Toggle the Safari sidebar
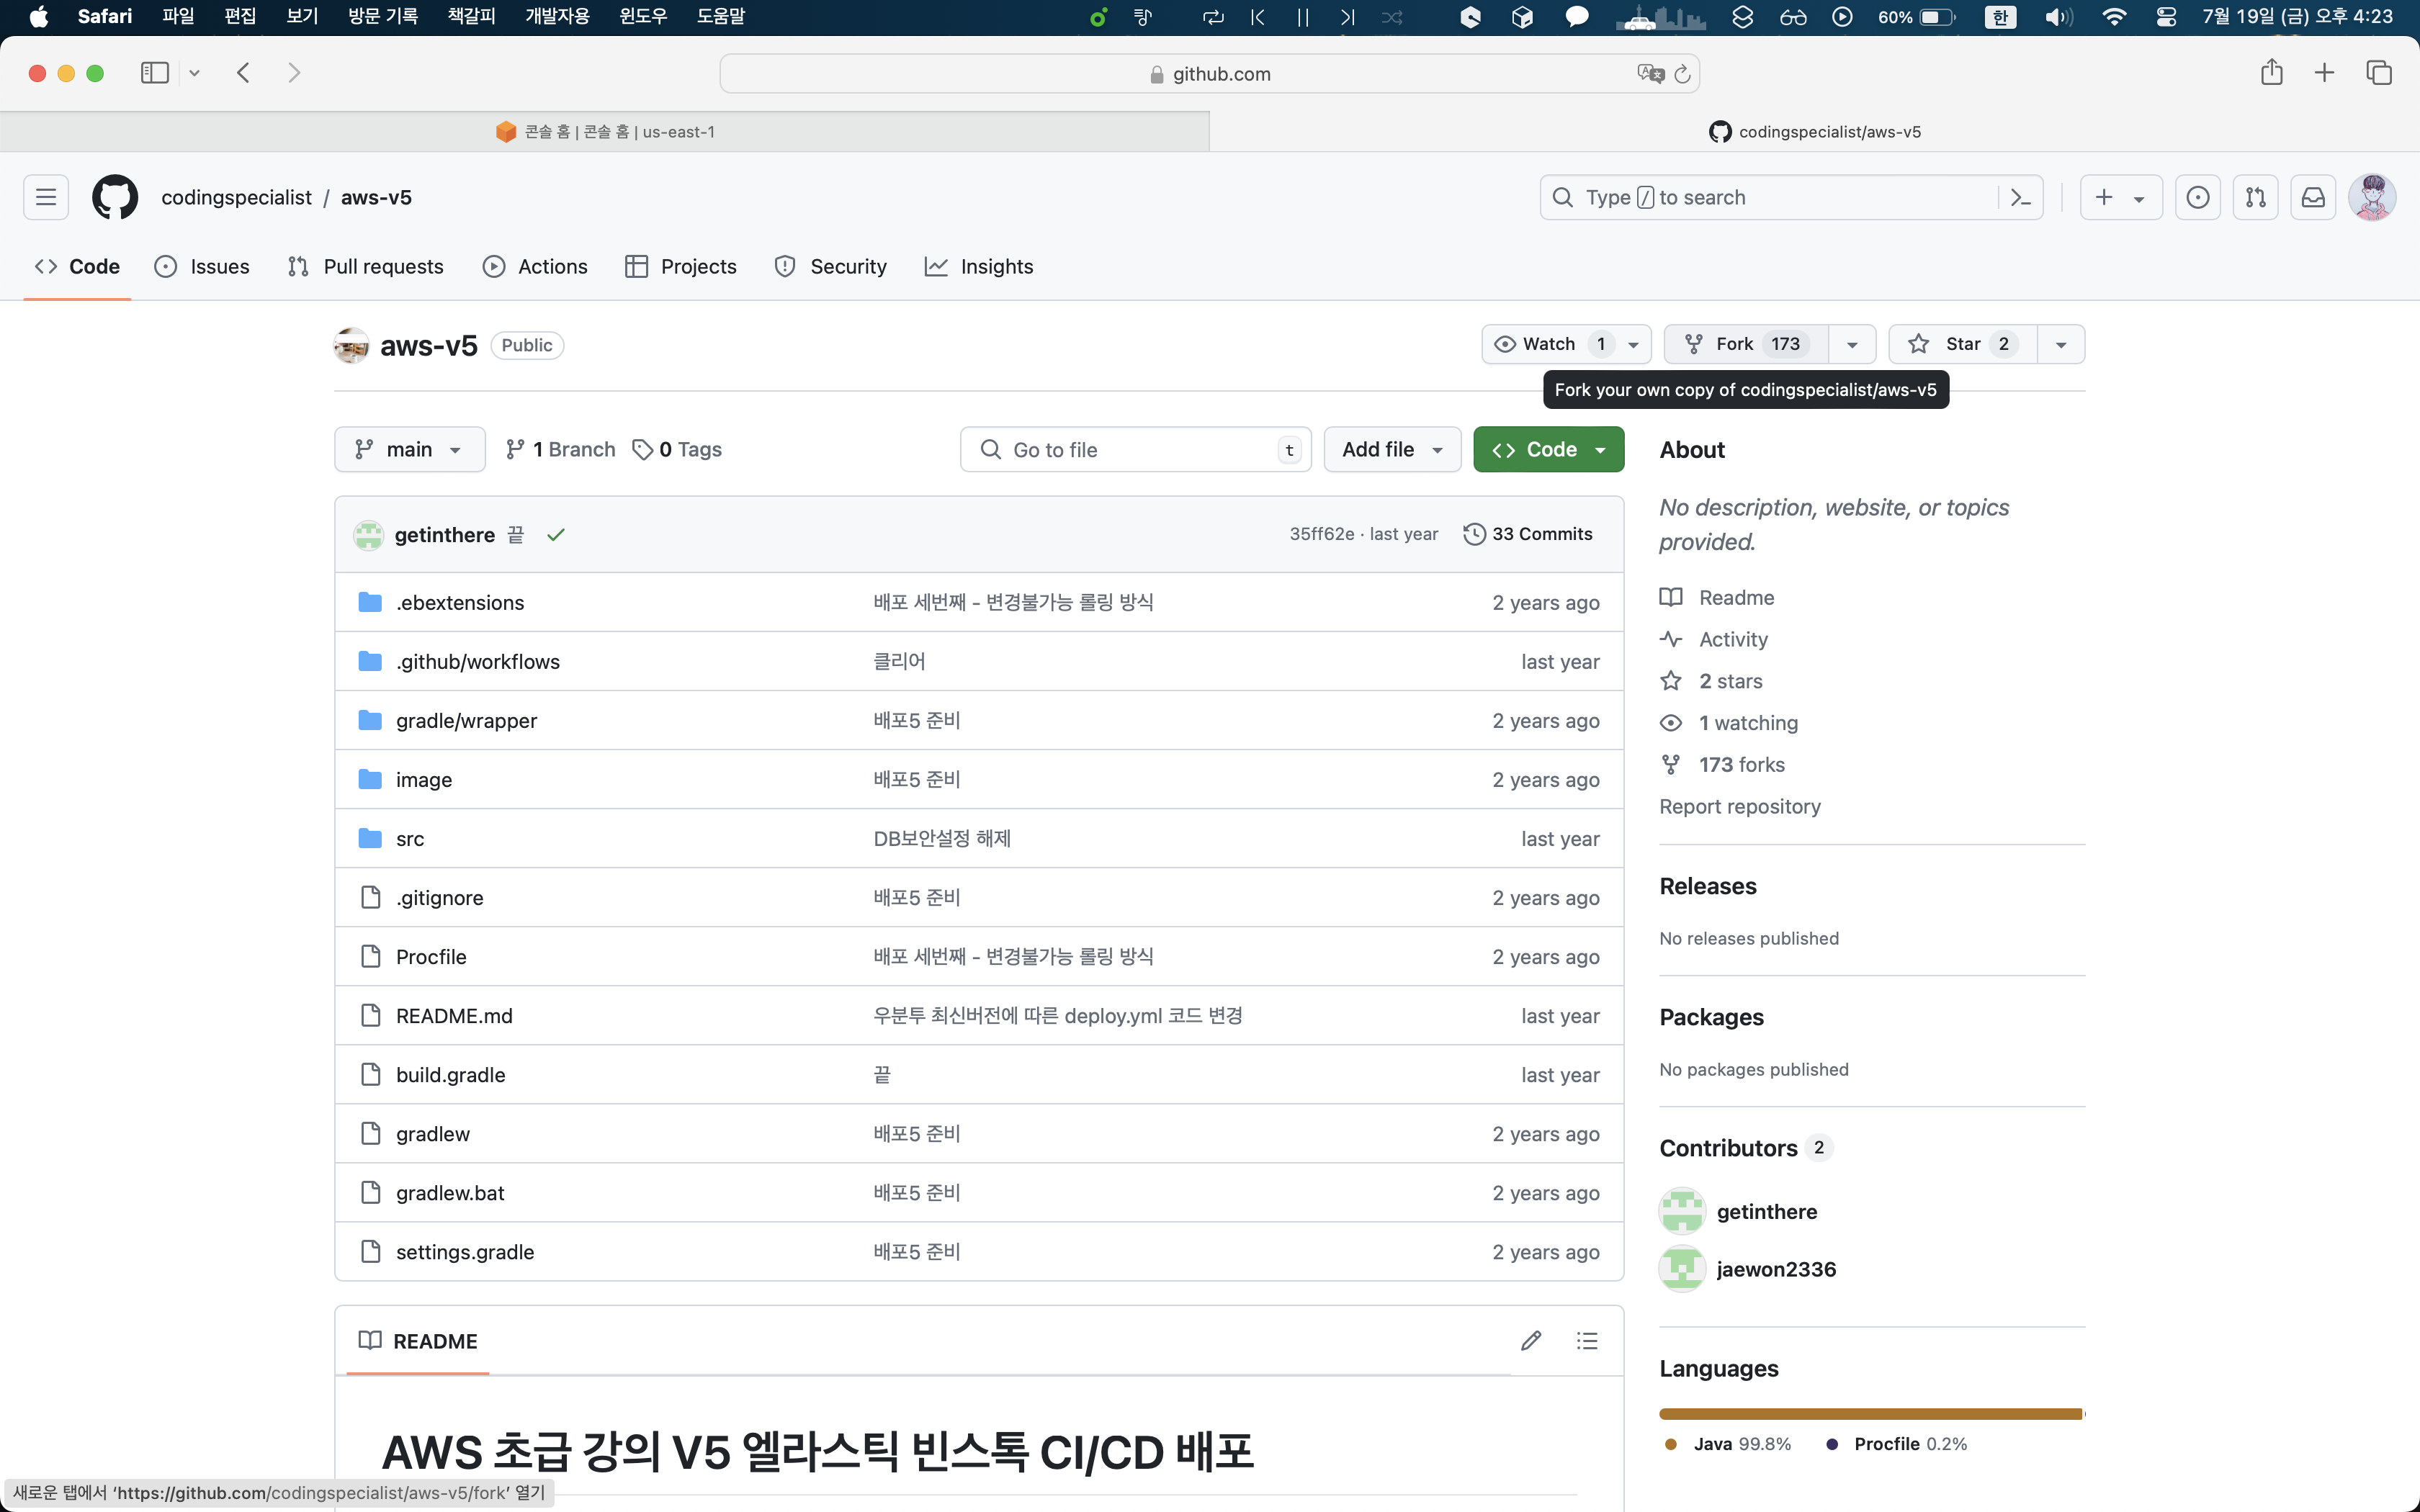 (155, 73)
